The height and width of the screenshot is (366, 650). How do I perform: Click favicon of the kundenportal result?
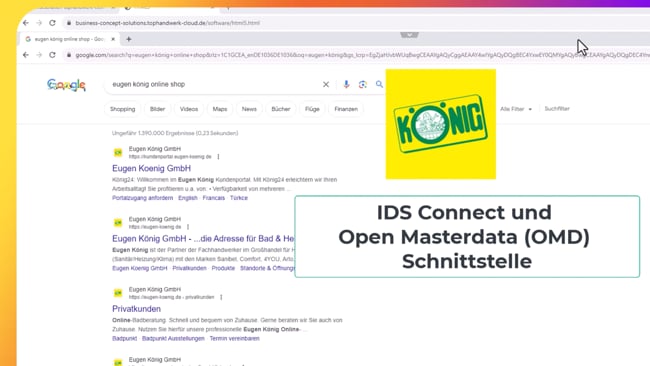118,153
